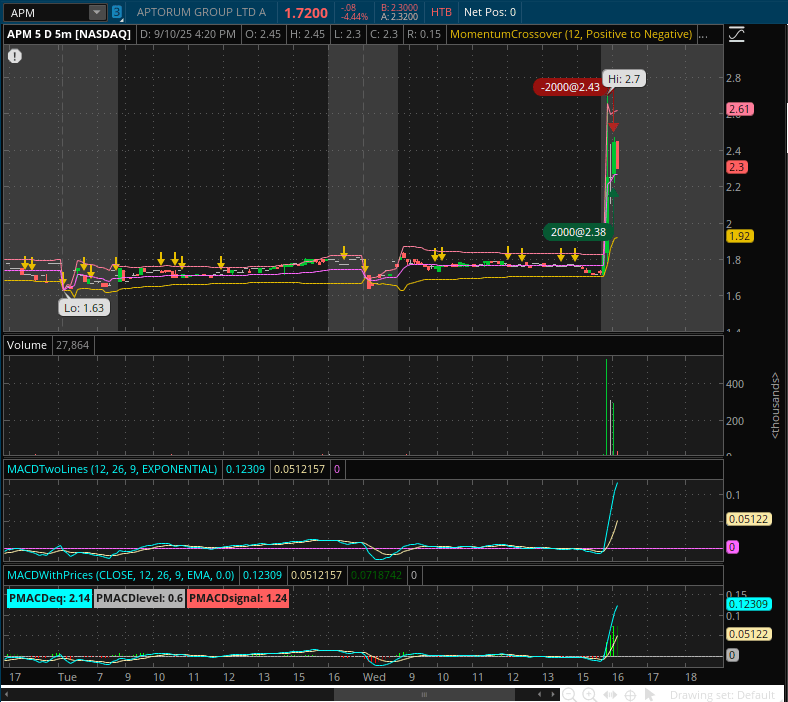
Task: Open the symbol selector dropdown arrow
Action: coord(97,13)
